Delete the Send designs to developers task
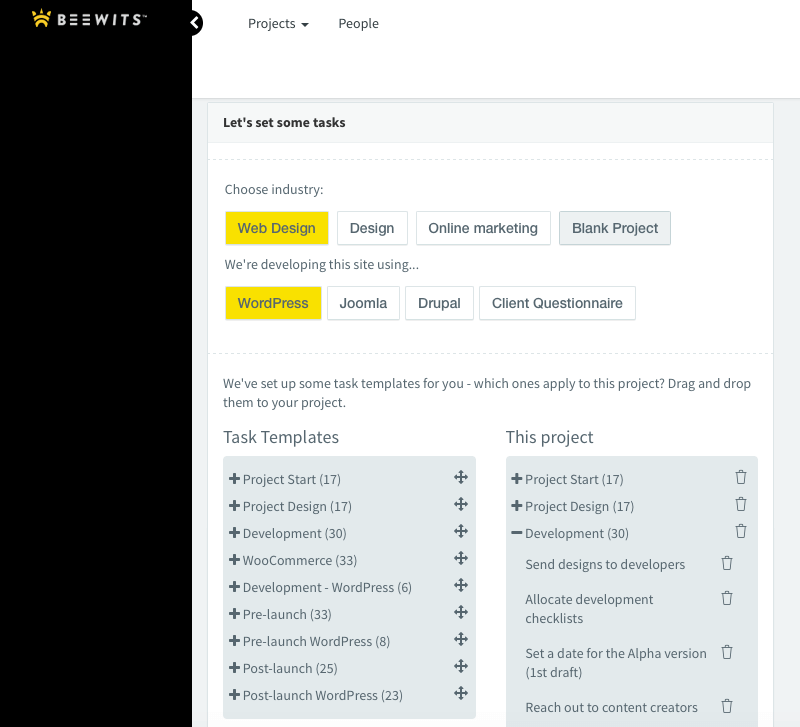Screen dimensions: 800x727 727,563
